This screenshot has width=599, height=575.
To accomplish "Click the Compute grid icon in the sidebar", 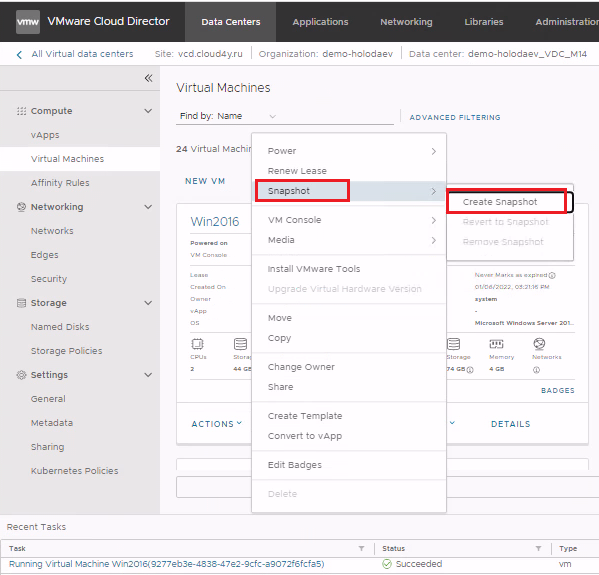I will (x=21, y=111).
